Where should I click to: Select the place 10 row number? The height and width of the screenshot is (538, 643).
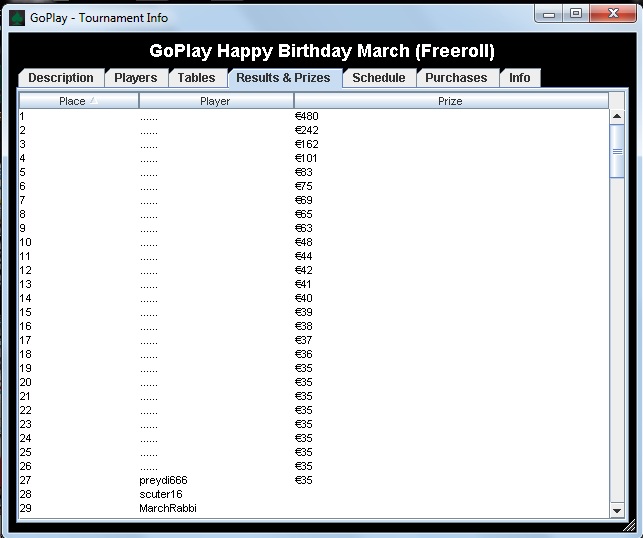[25, 242]
